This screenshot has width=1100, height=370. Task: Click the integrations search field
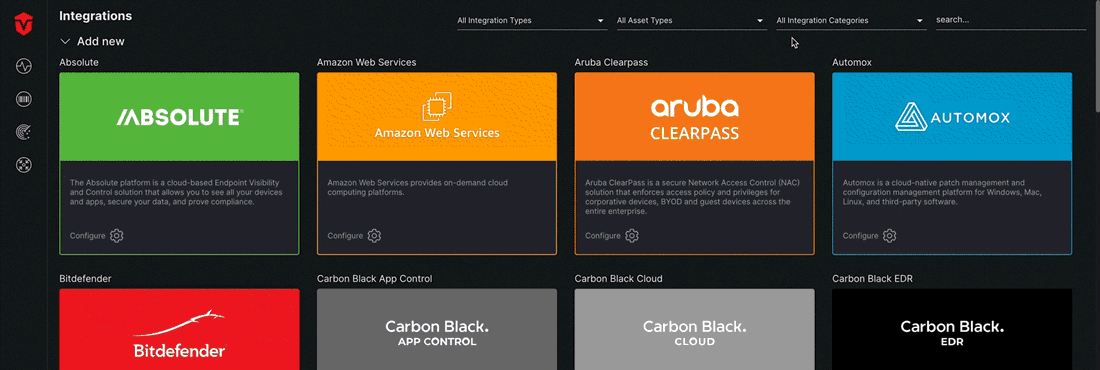tap(1010, 20)
